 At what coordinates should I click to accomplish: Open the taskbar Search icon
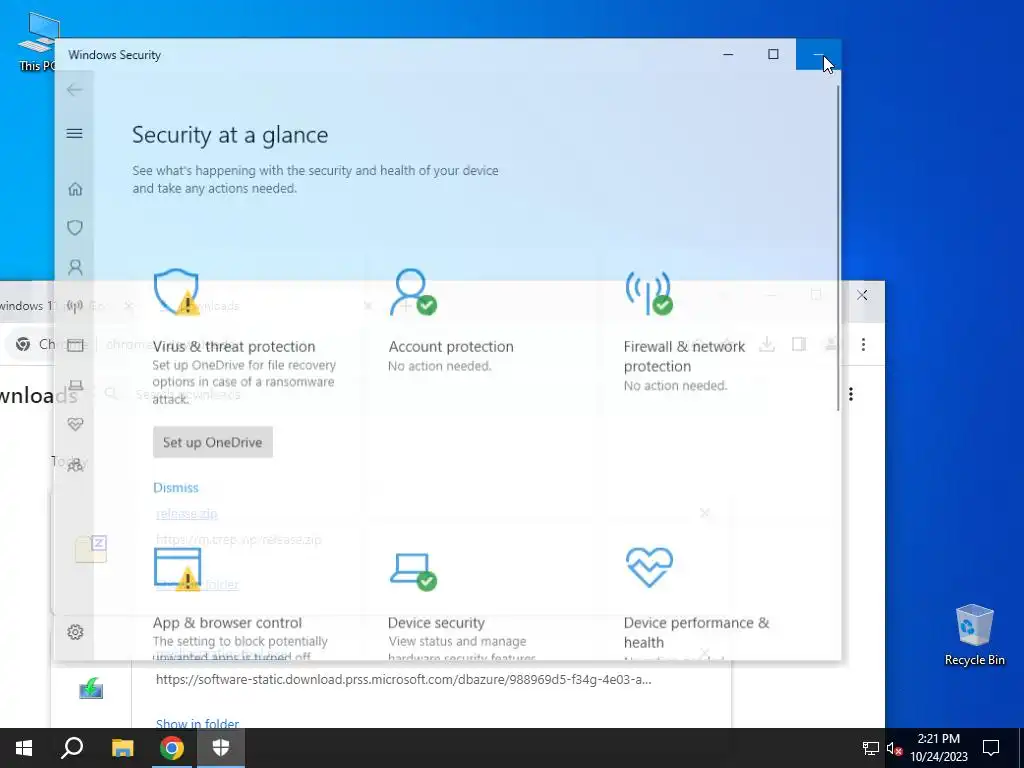(72, 748)
